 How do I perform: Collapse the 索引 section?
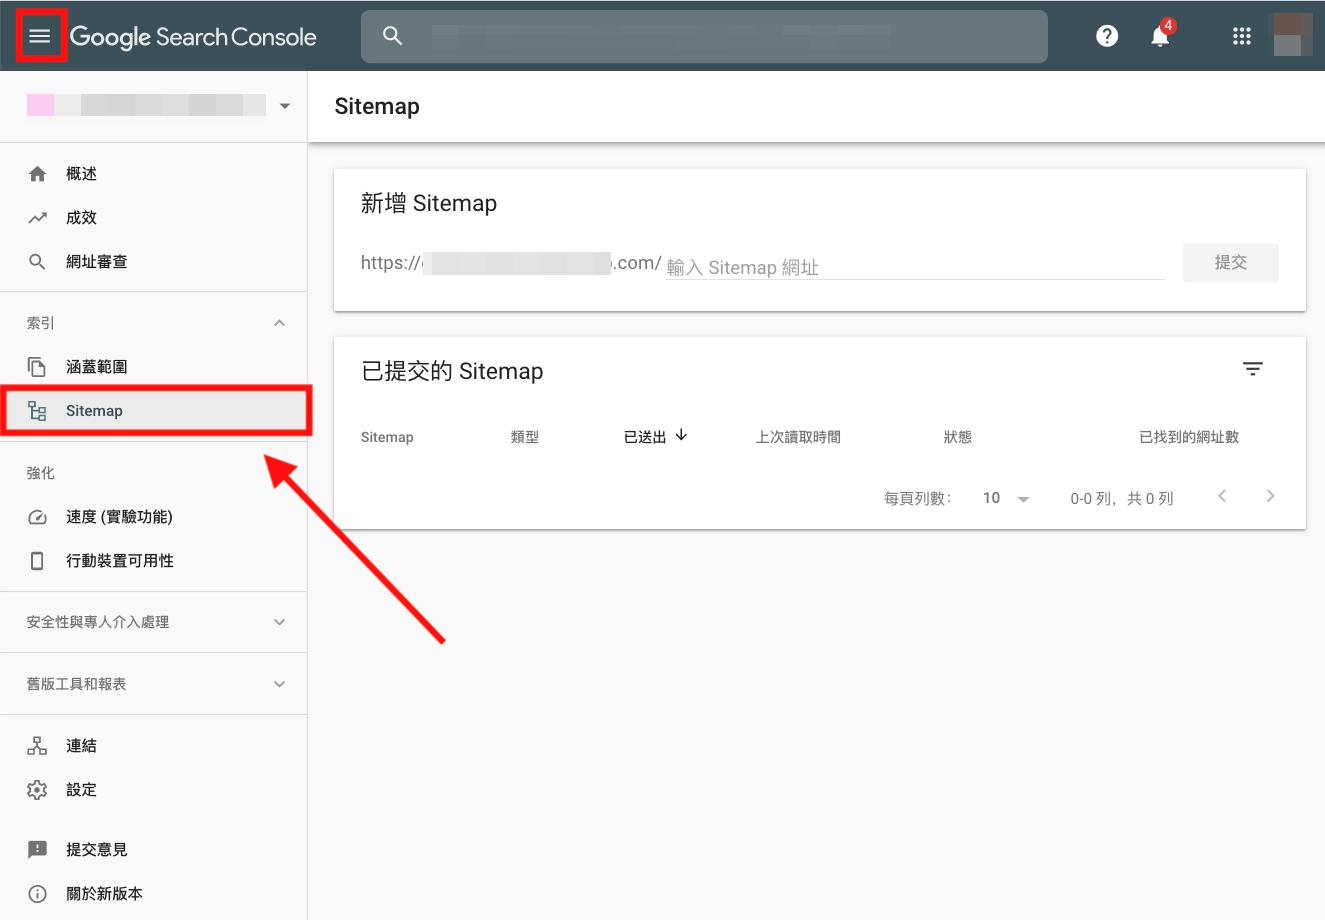coord(279,323)
